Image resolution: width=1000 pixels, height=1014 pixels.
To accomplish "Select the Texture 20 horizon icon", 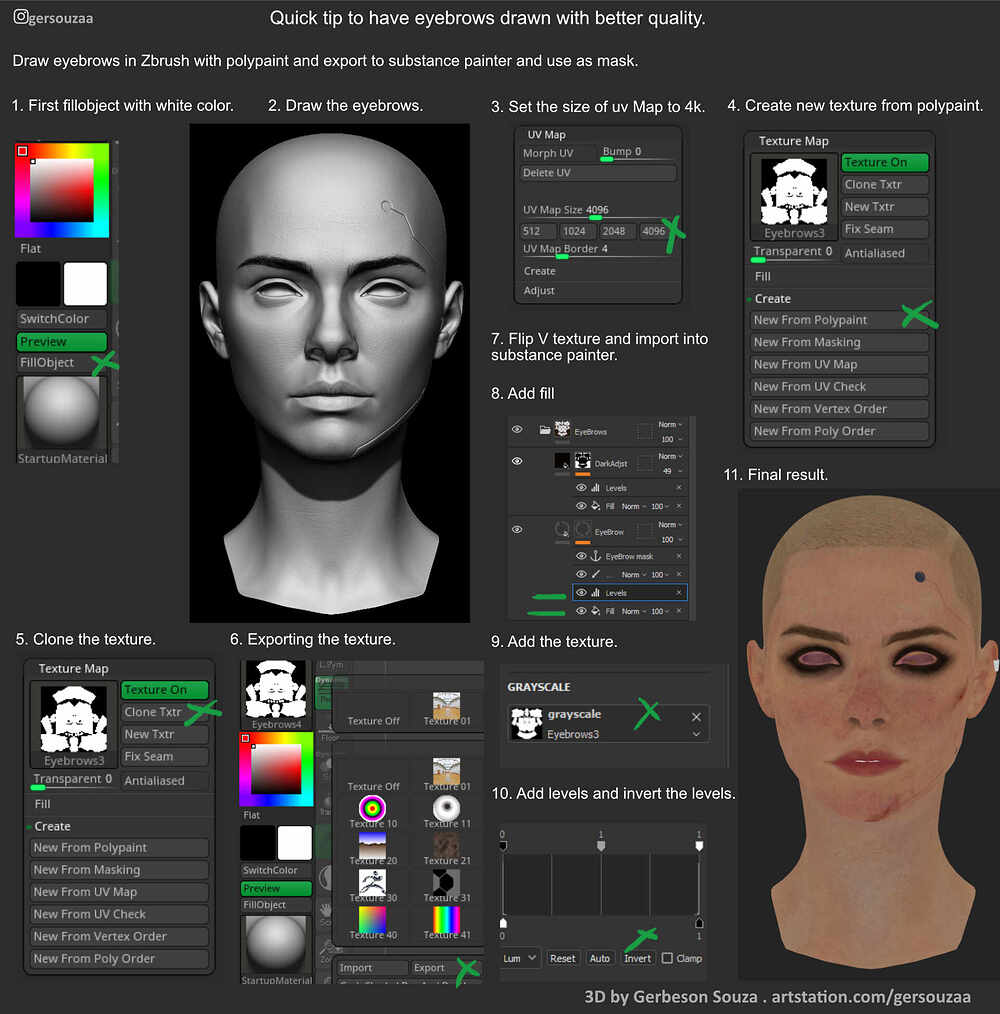I will point(372,844).
